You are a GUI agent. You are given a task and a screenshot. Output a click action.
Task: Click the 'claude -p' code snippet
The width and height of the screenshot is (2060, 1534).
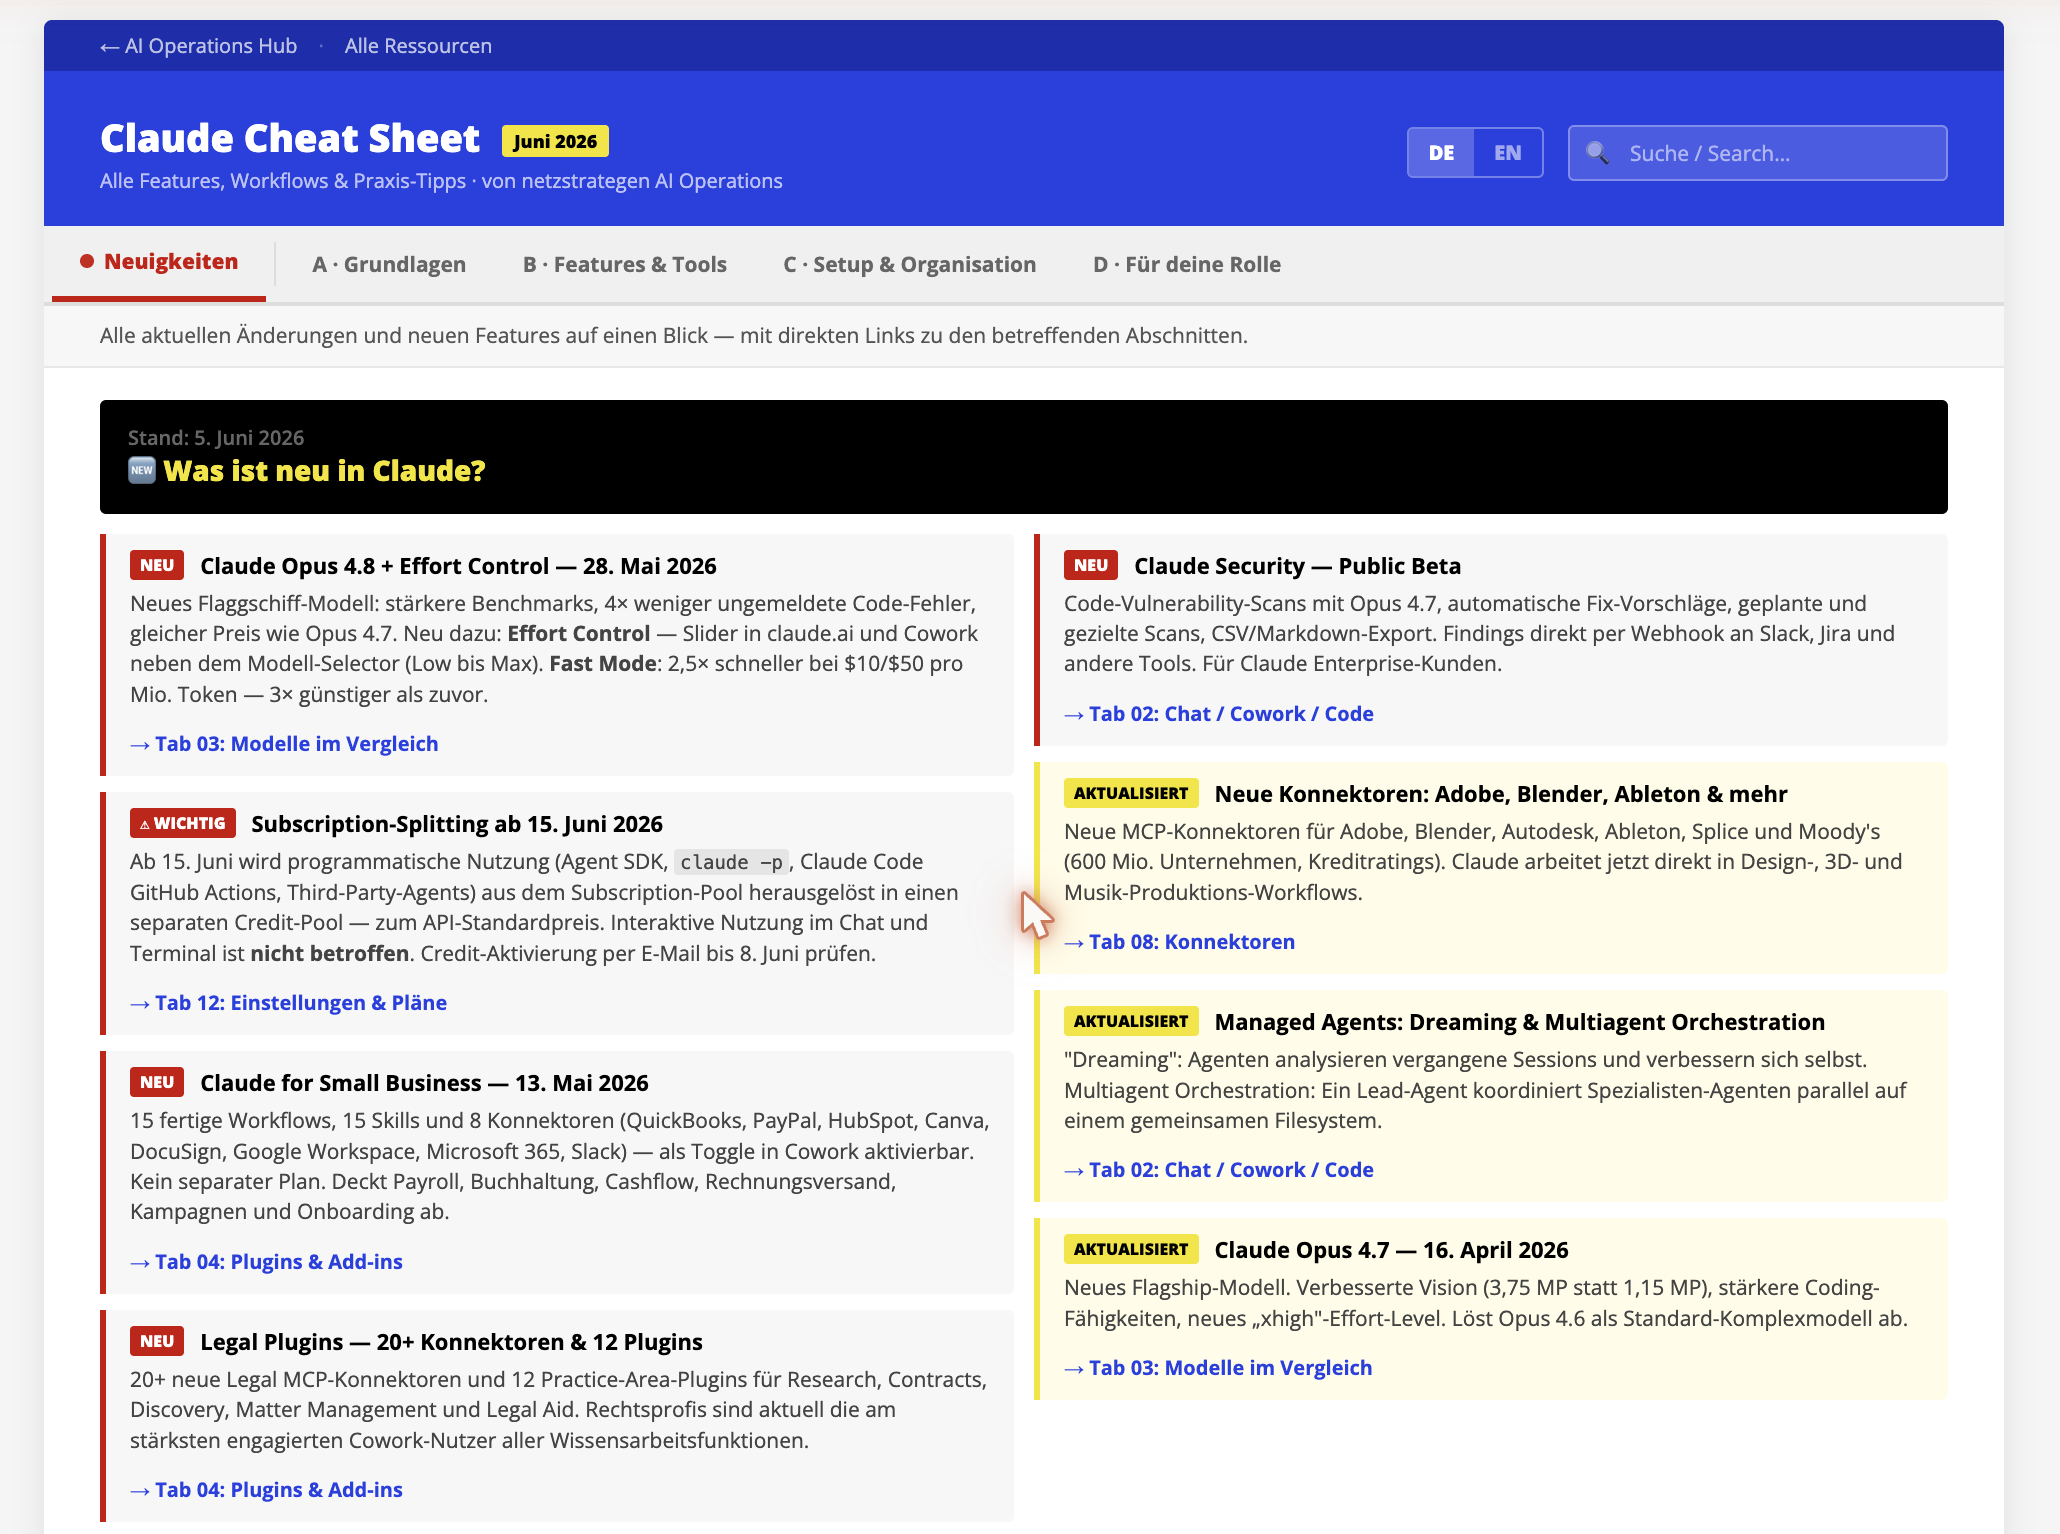[732, 862]
